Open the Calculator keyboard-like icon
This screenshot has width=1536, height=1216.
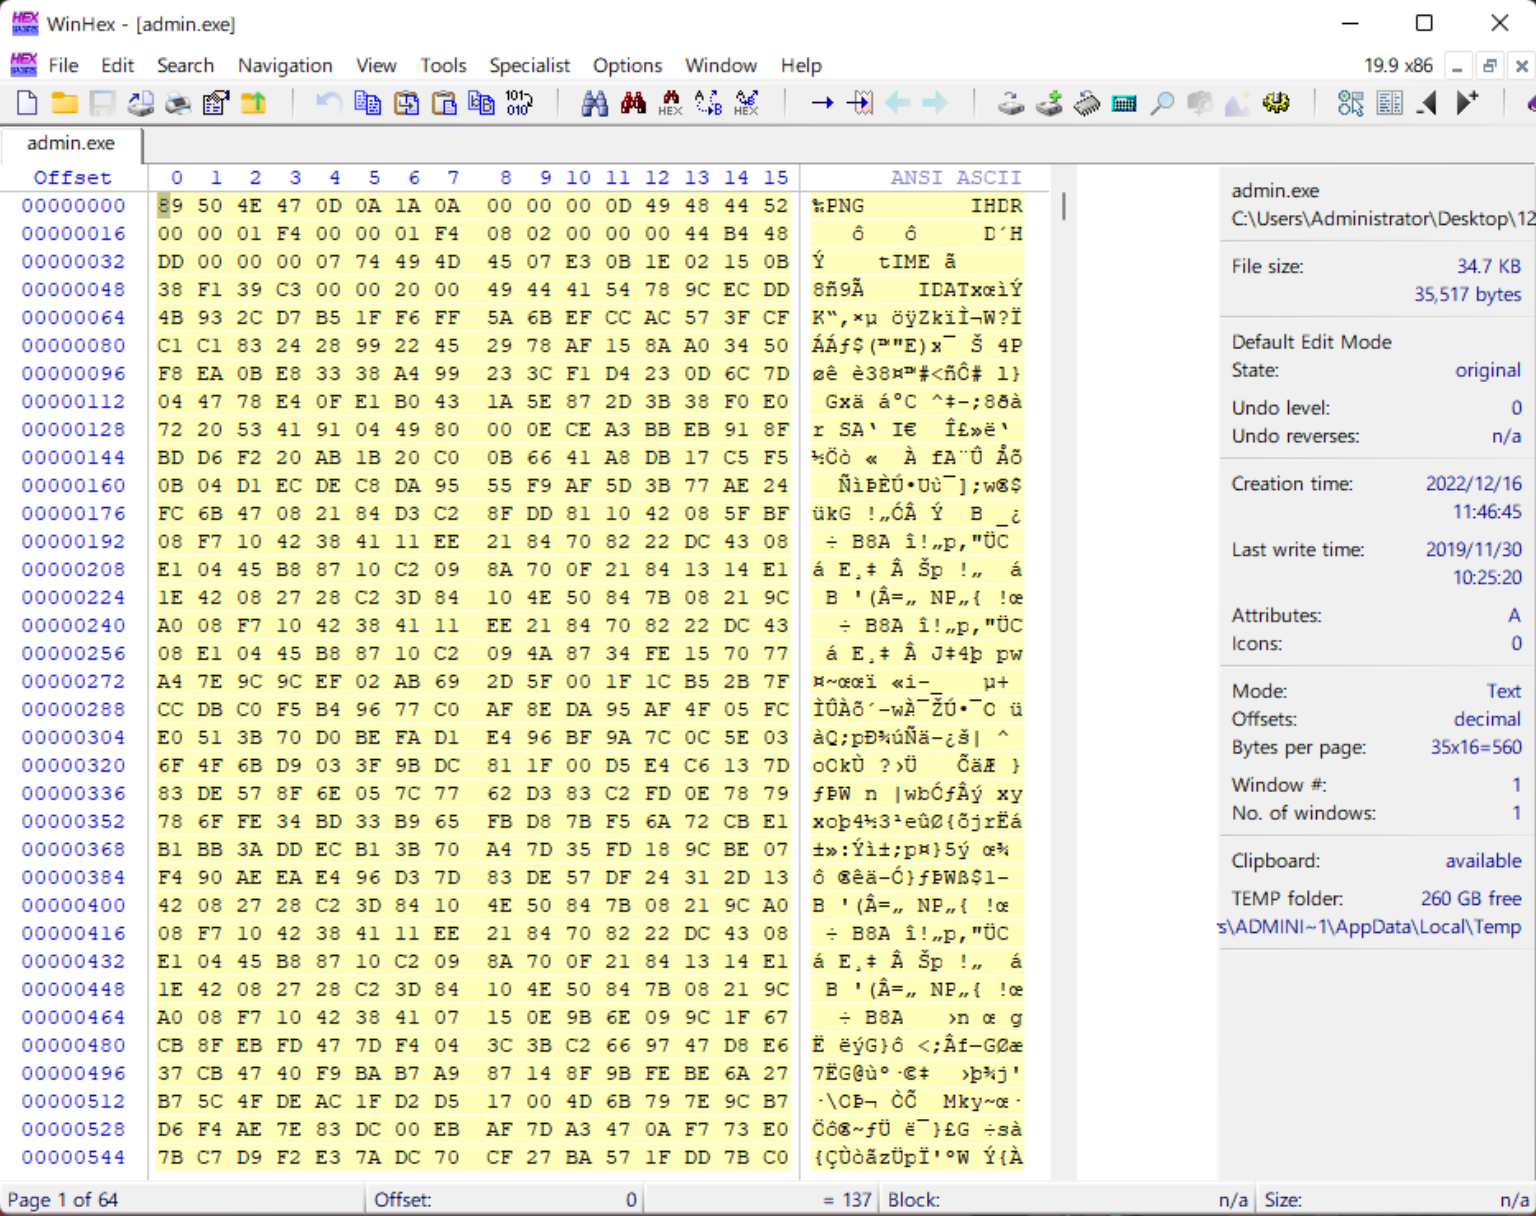click(1124, 102)
